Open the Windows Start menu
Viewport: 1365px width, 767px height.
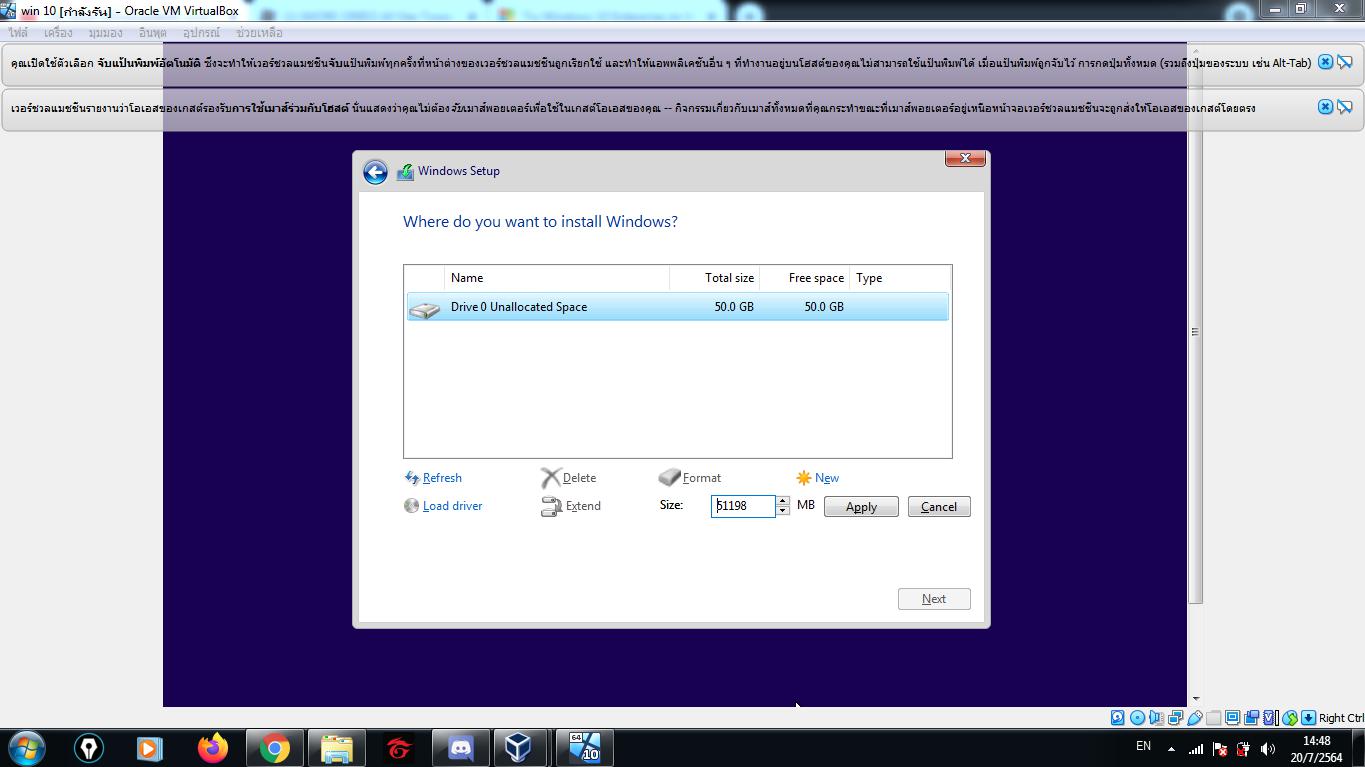27,748
